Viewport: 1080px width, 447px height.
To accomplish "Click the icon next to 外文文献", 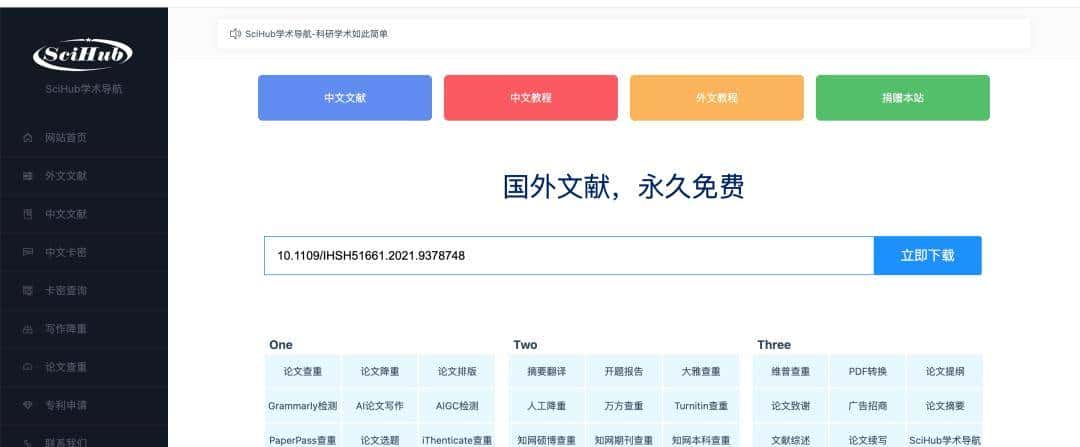I will click(x=28, y=176).
